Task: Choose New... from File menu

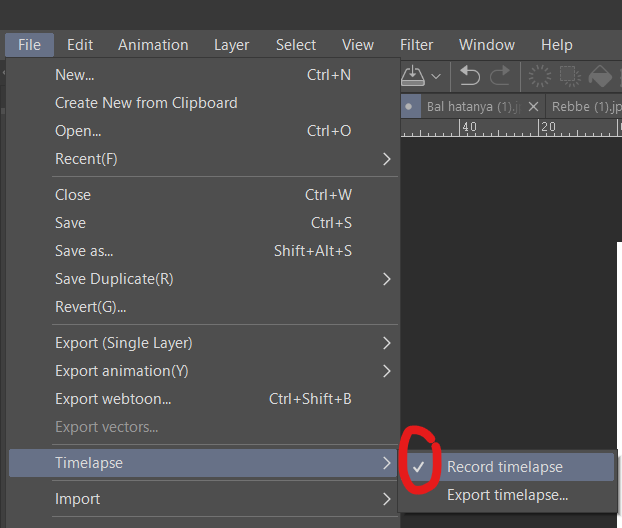Action: (x=203, y=75)
